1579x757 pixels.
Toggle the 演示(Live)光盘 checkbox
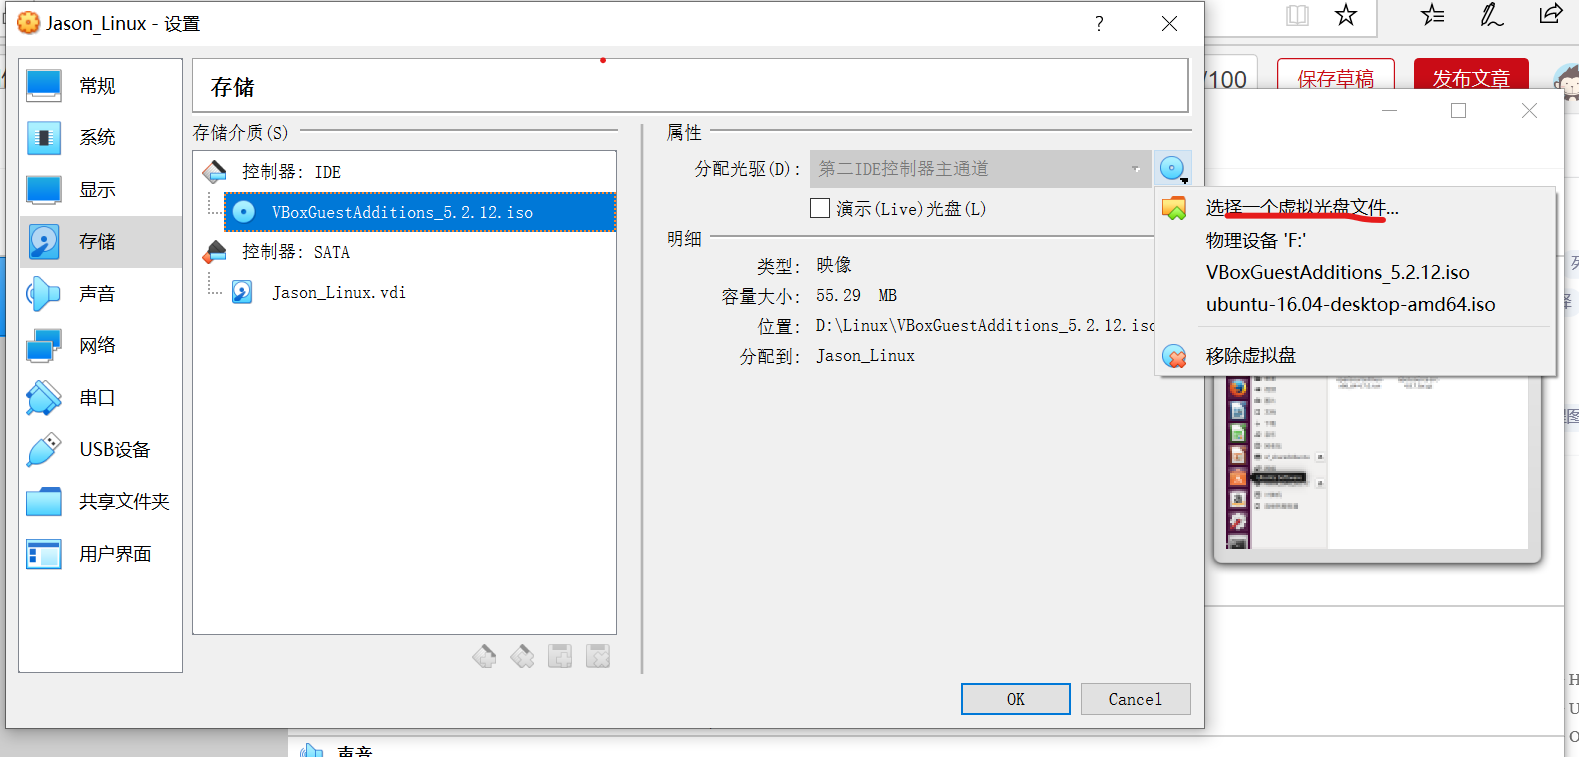[820, 208]
